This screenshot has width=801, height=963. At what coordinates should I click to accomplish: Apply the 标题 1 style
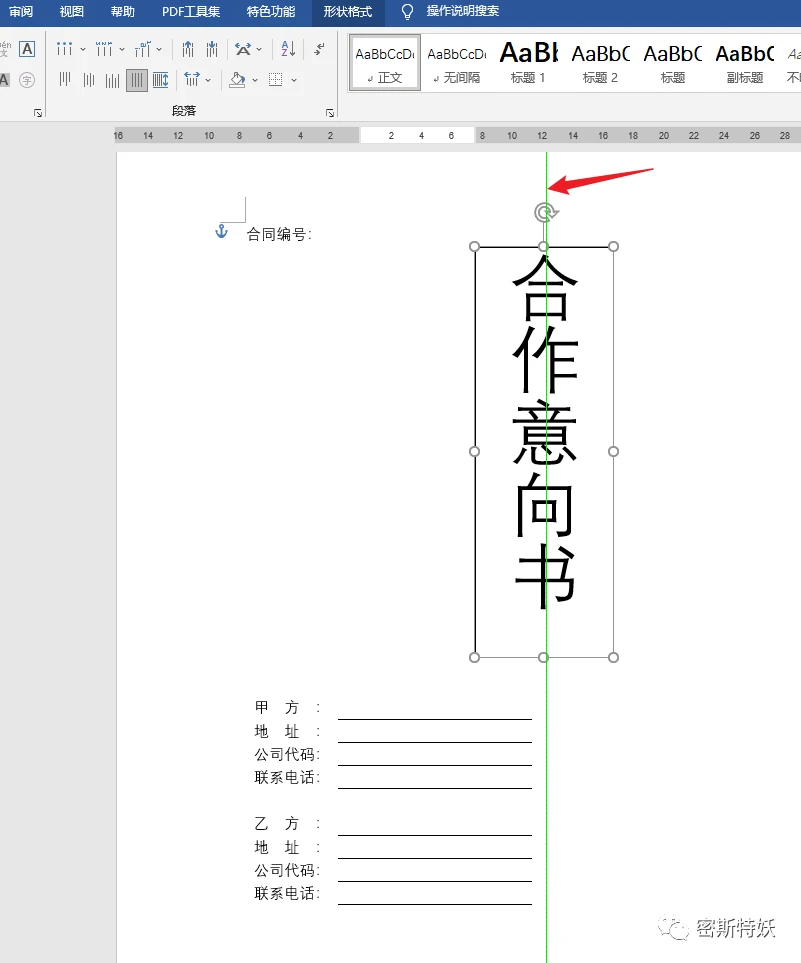coord(527,62)
